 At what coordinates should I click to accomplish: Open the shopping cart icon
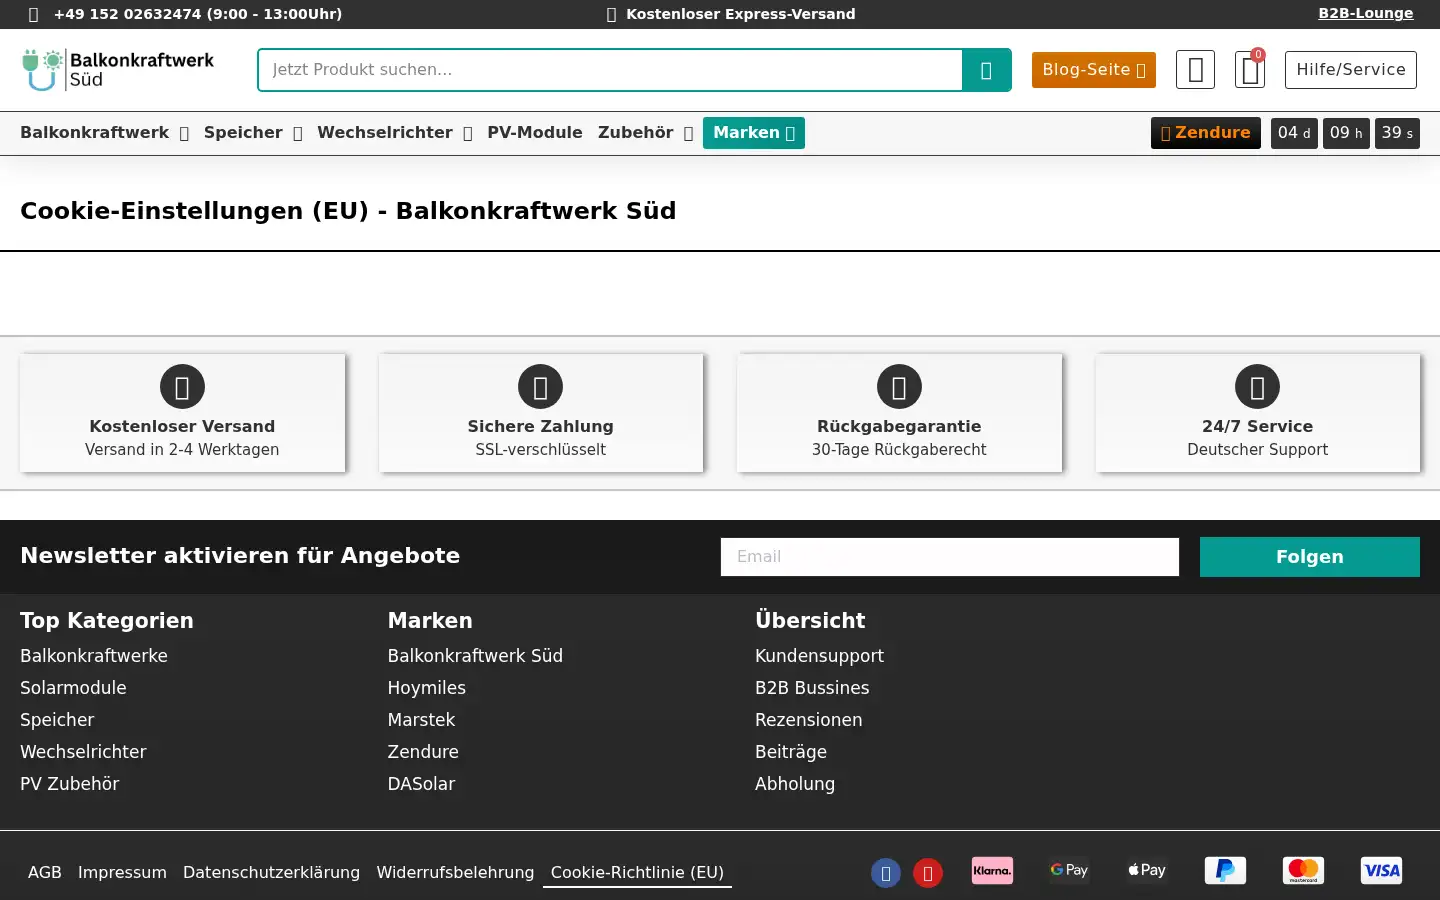click(1250, 70)
